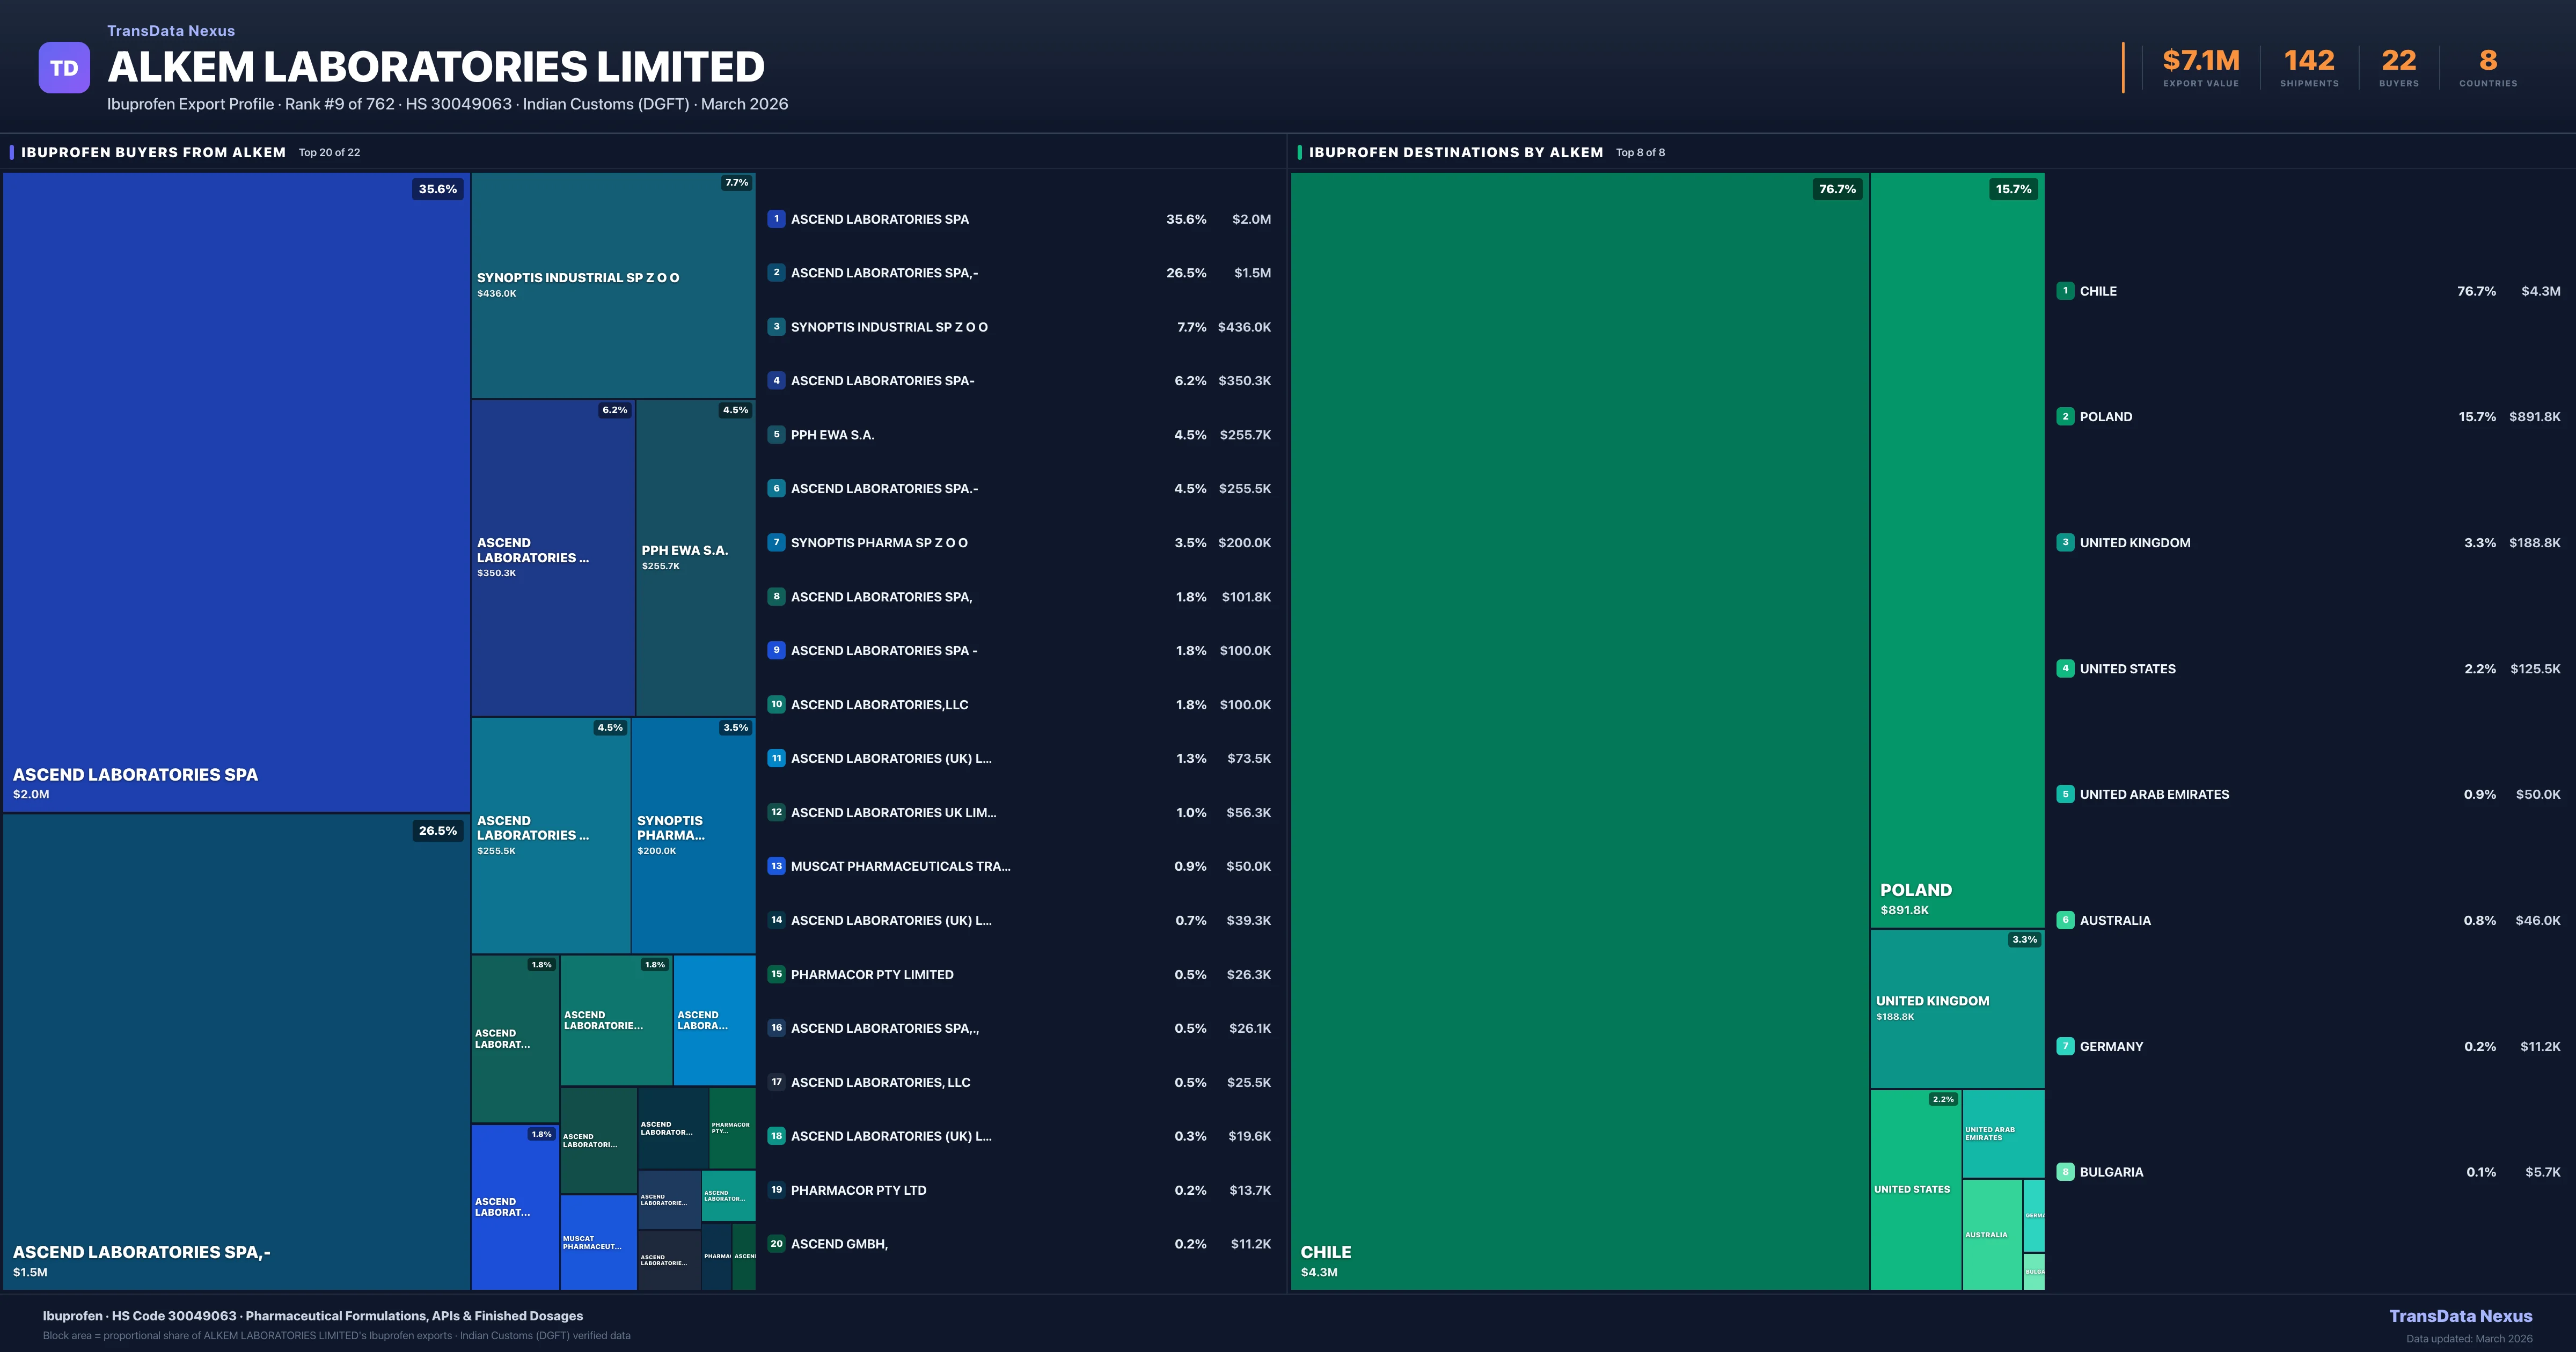Click rank 5 badge by UNITED ARAB EMIRATES
Image resolution: width=2576 pixels, height=1352 pixels.
tap(2065, 794)
